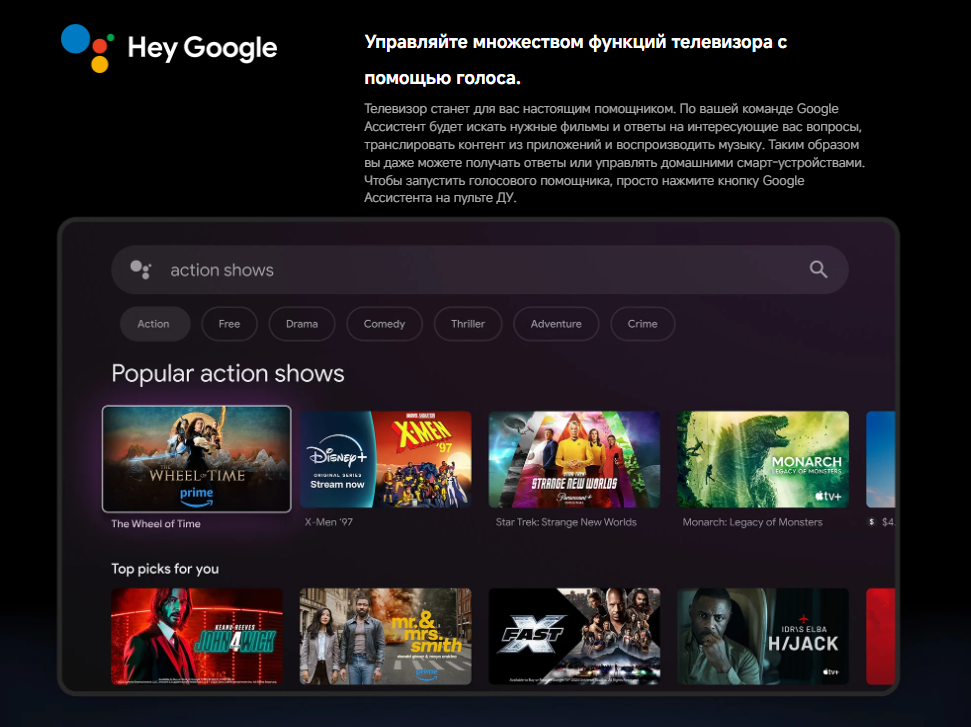
Task: Filter results by Comedy
Action: pos(384,324)
